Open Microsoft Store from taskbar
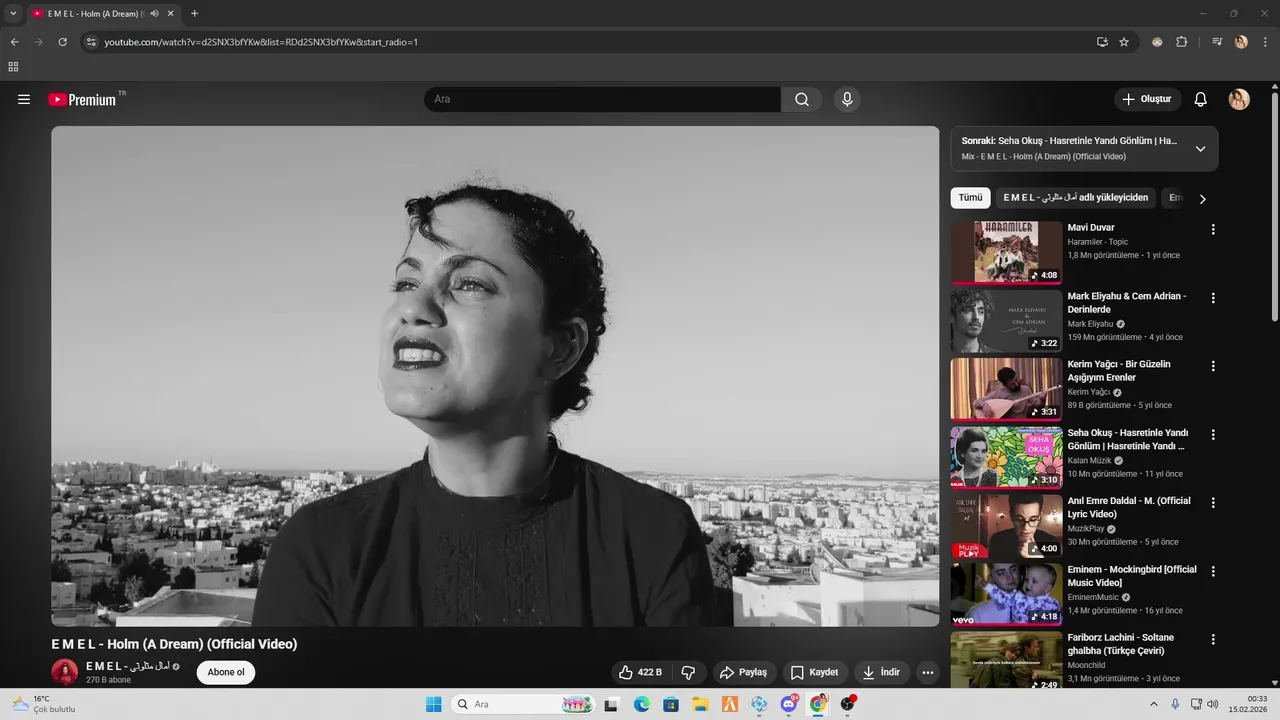The height and width of the screenshot is (720, 1280). pyautogui.click(x=670, y=704)
